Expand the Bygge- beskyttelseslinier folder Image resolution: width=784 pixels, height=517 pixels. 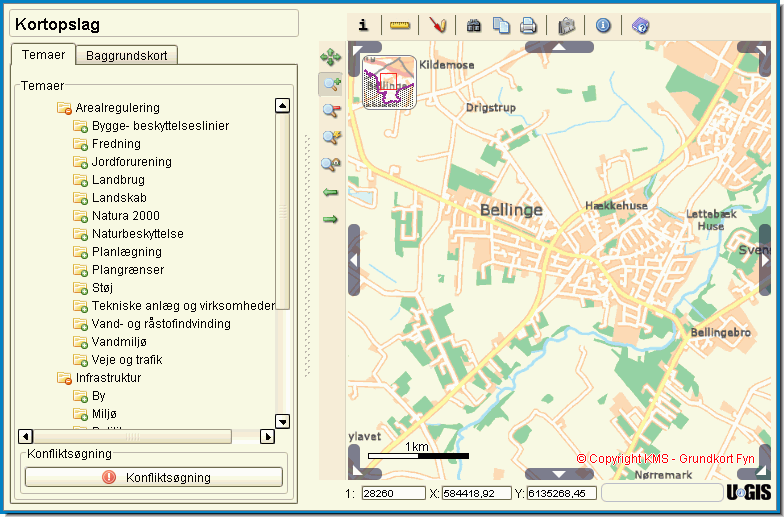pyautogui.click(x=80, y=126)
